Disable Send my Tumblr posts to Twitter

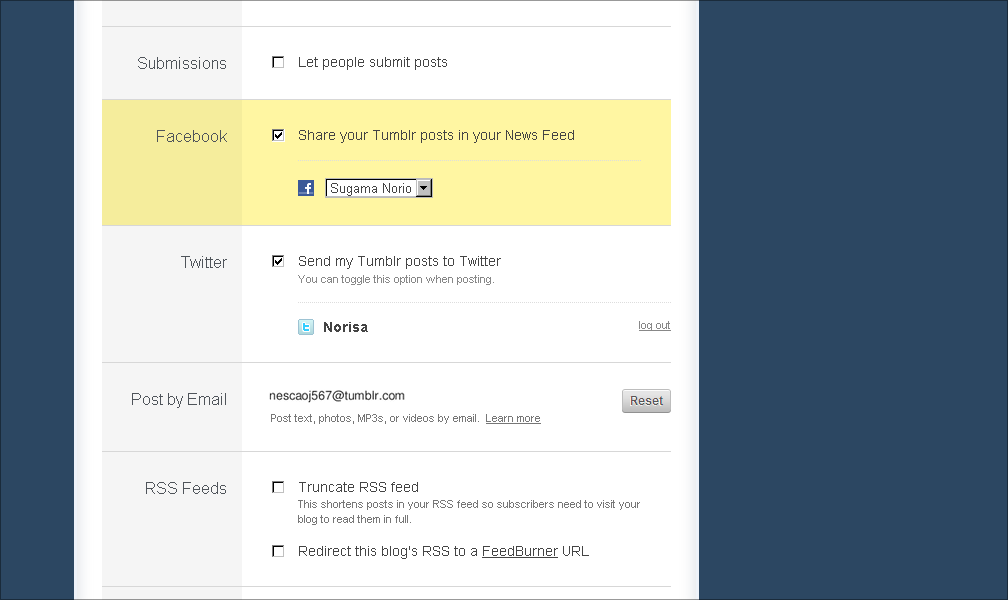click(x=278, y=261)
